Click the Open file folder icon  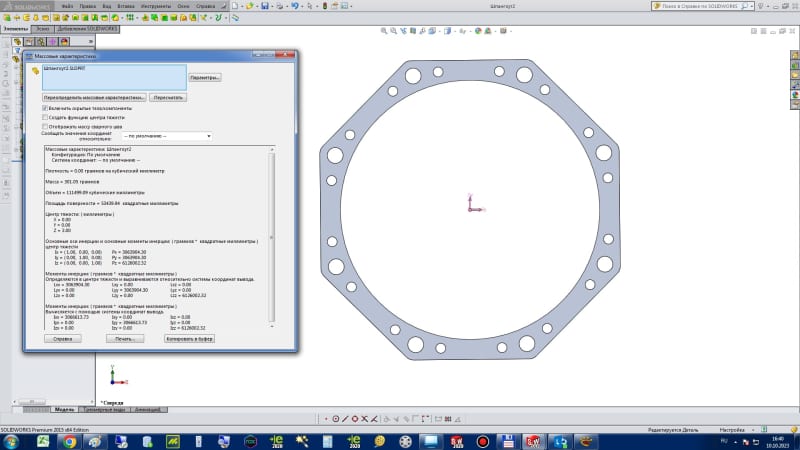(249, 6)
